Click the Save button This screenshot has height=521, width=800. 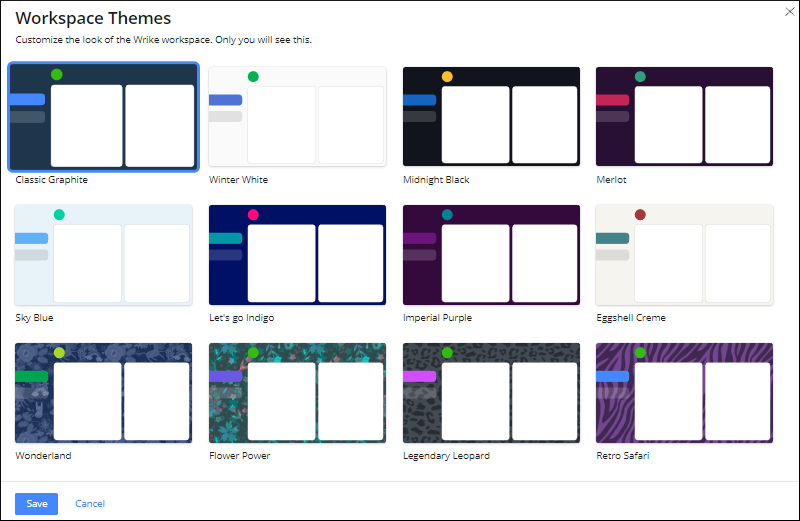click(x=36, y=504)
